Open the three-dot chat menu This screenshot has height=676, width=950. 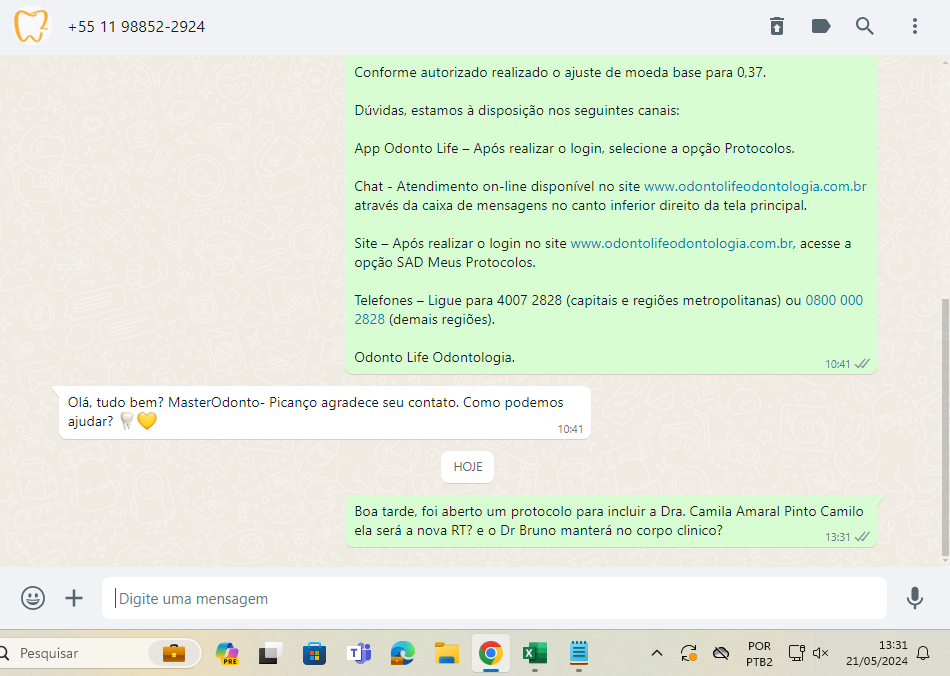[915, 26]
